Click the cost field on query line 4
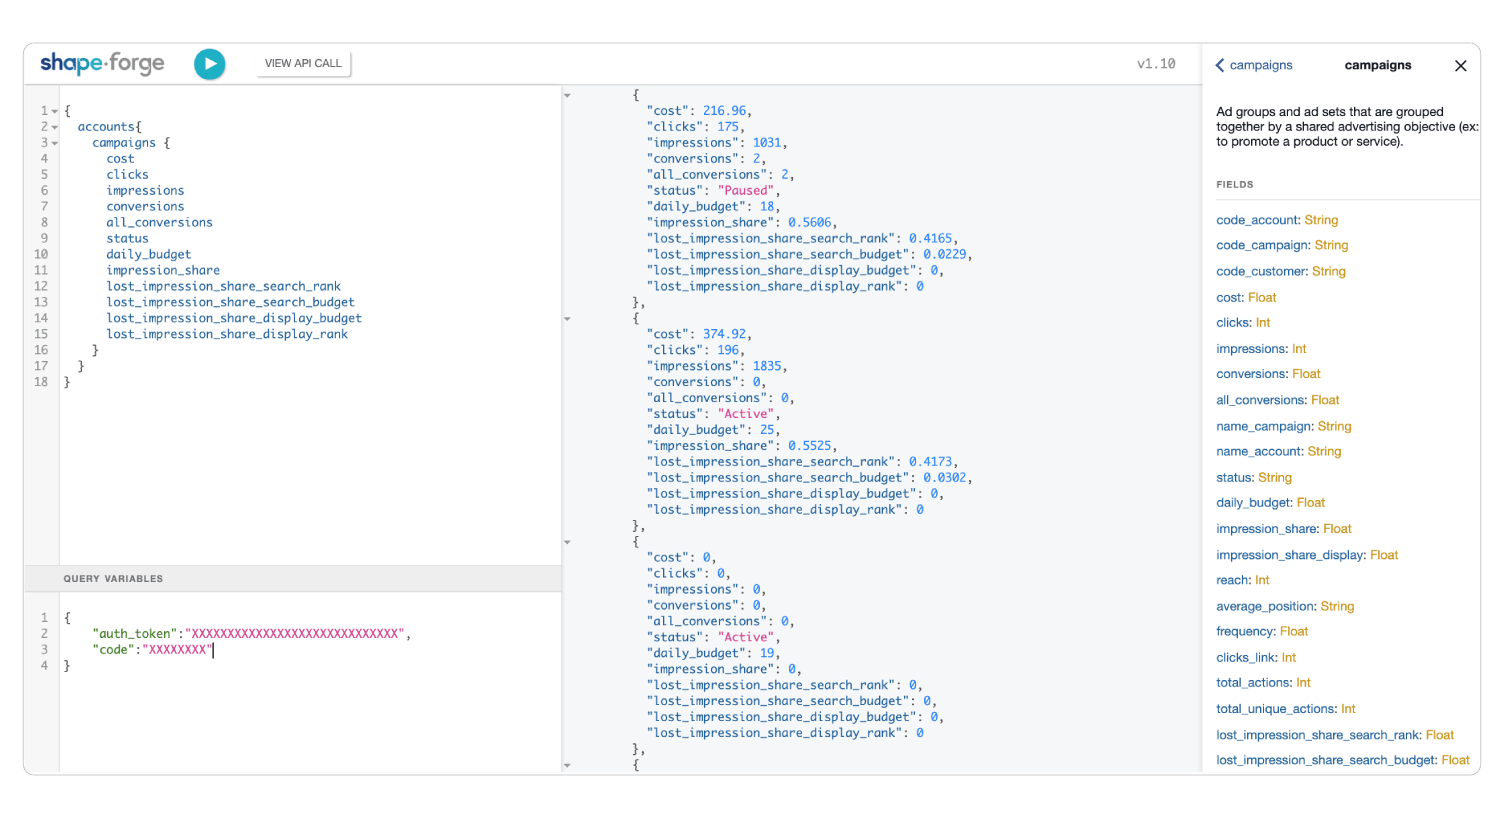1504x818 pixels. [x=120, y=159]
